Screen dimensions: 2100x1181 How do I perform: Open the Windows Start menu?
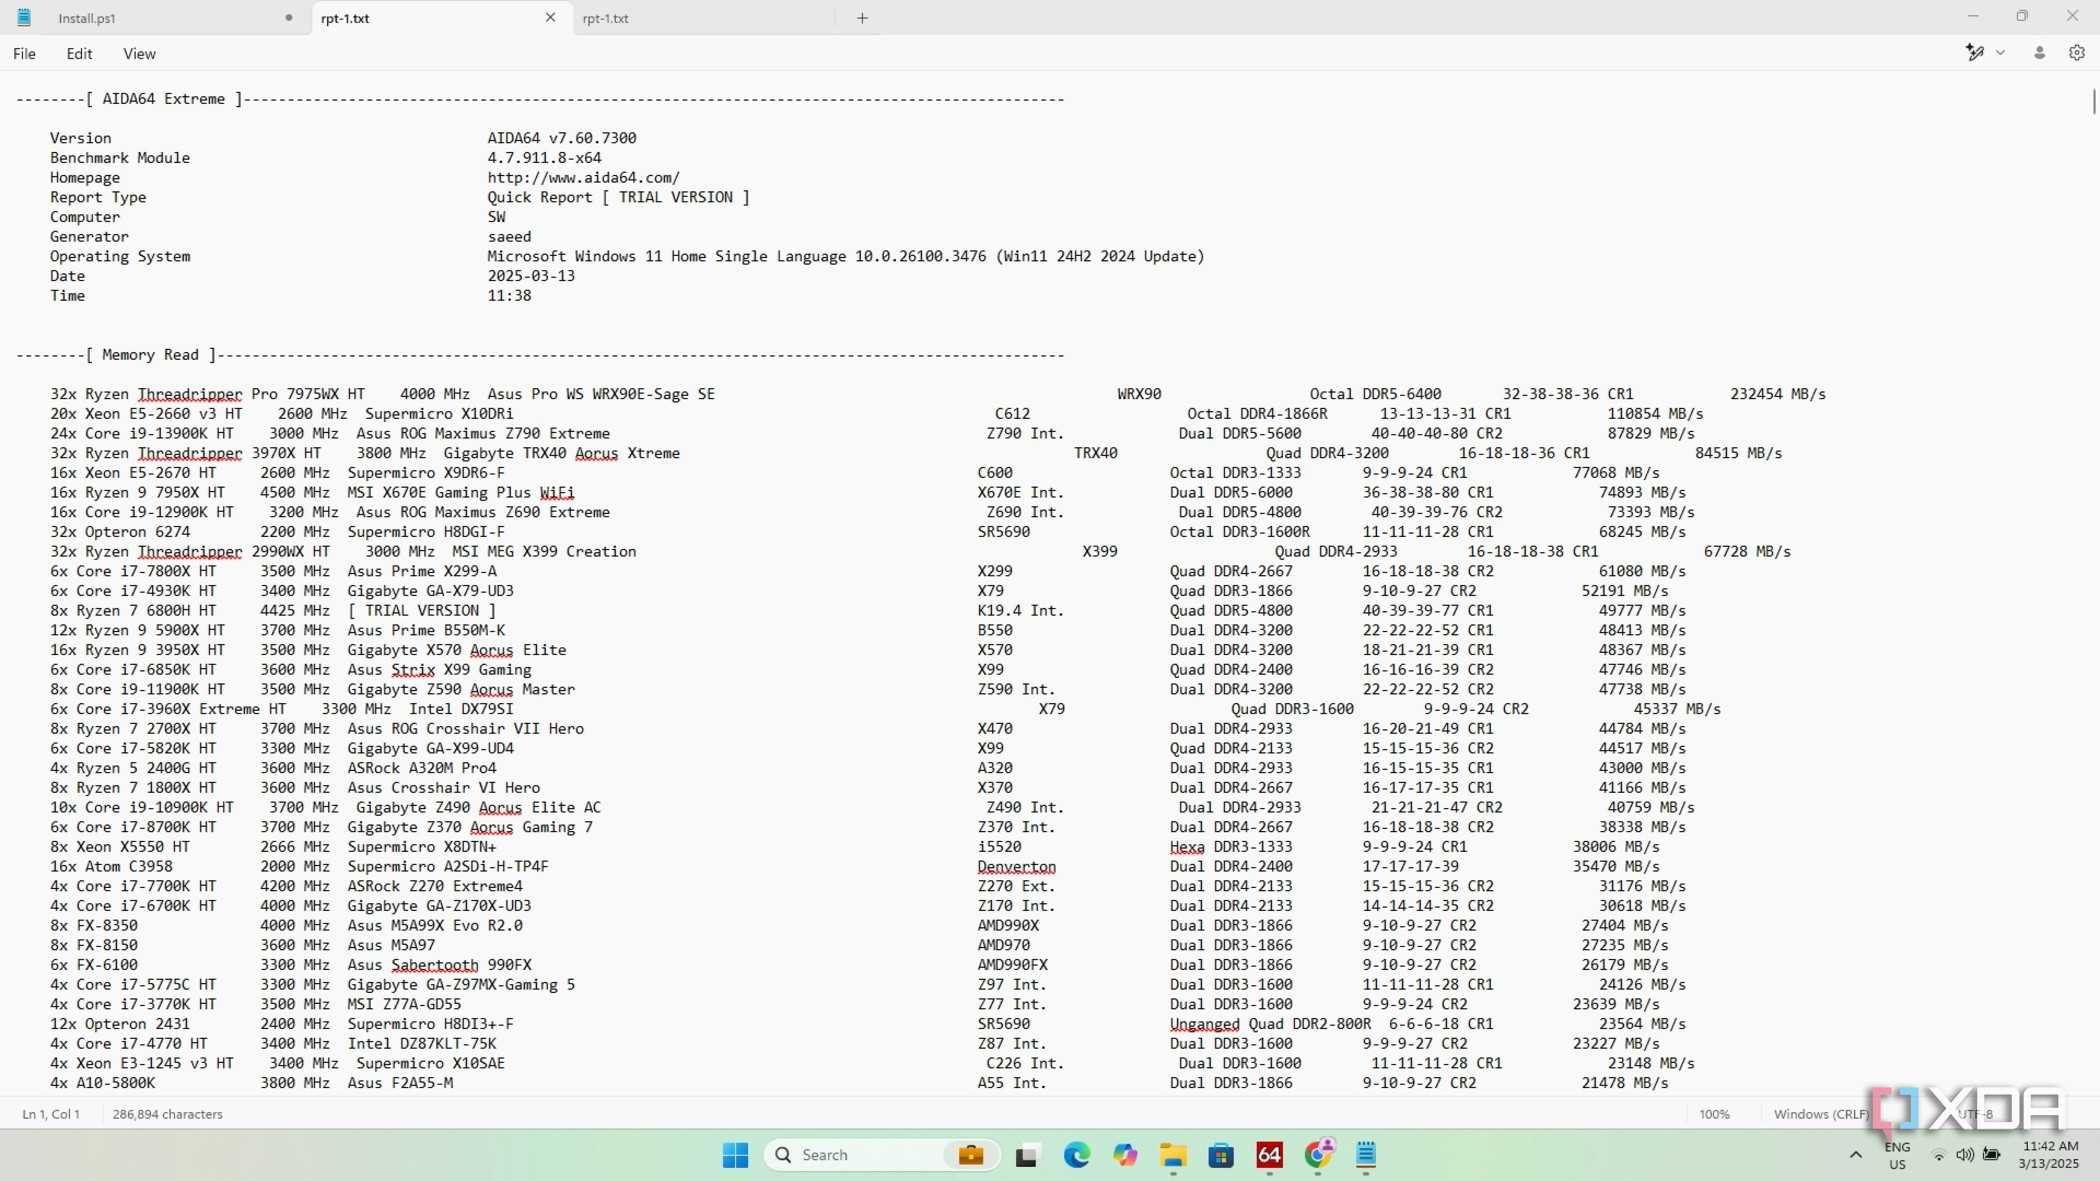click(735, 1155)
